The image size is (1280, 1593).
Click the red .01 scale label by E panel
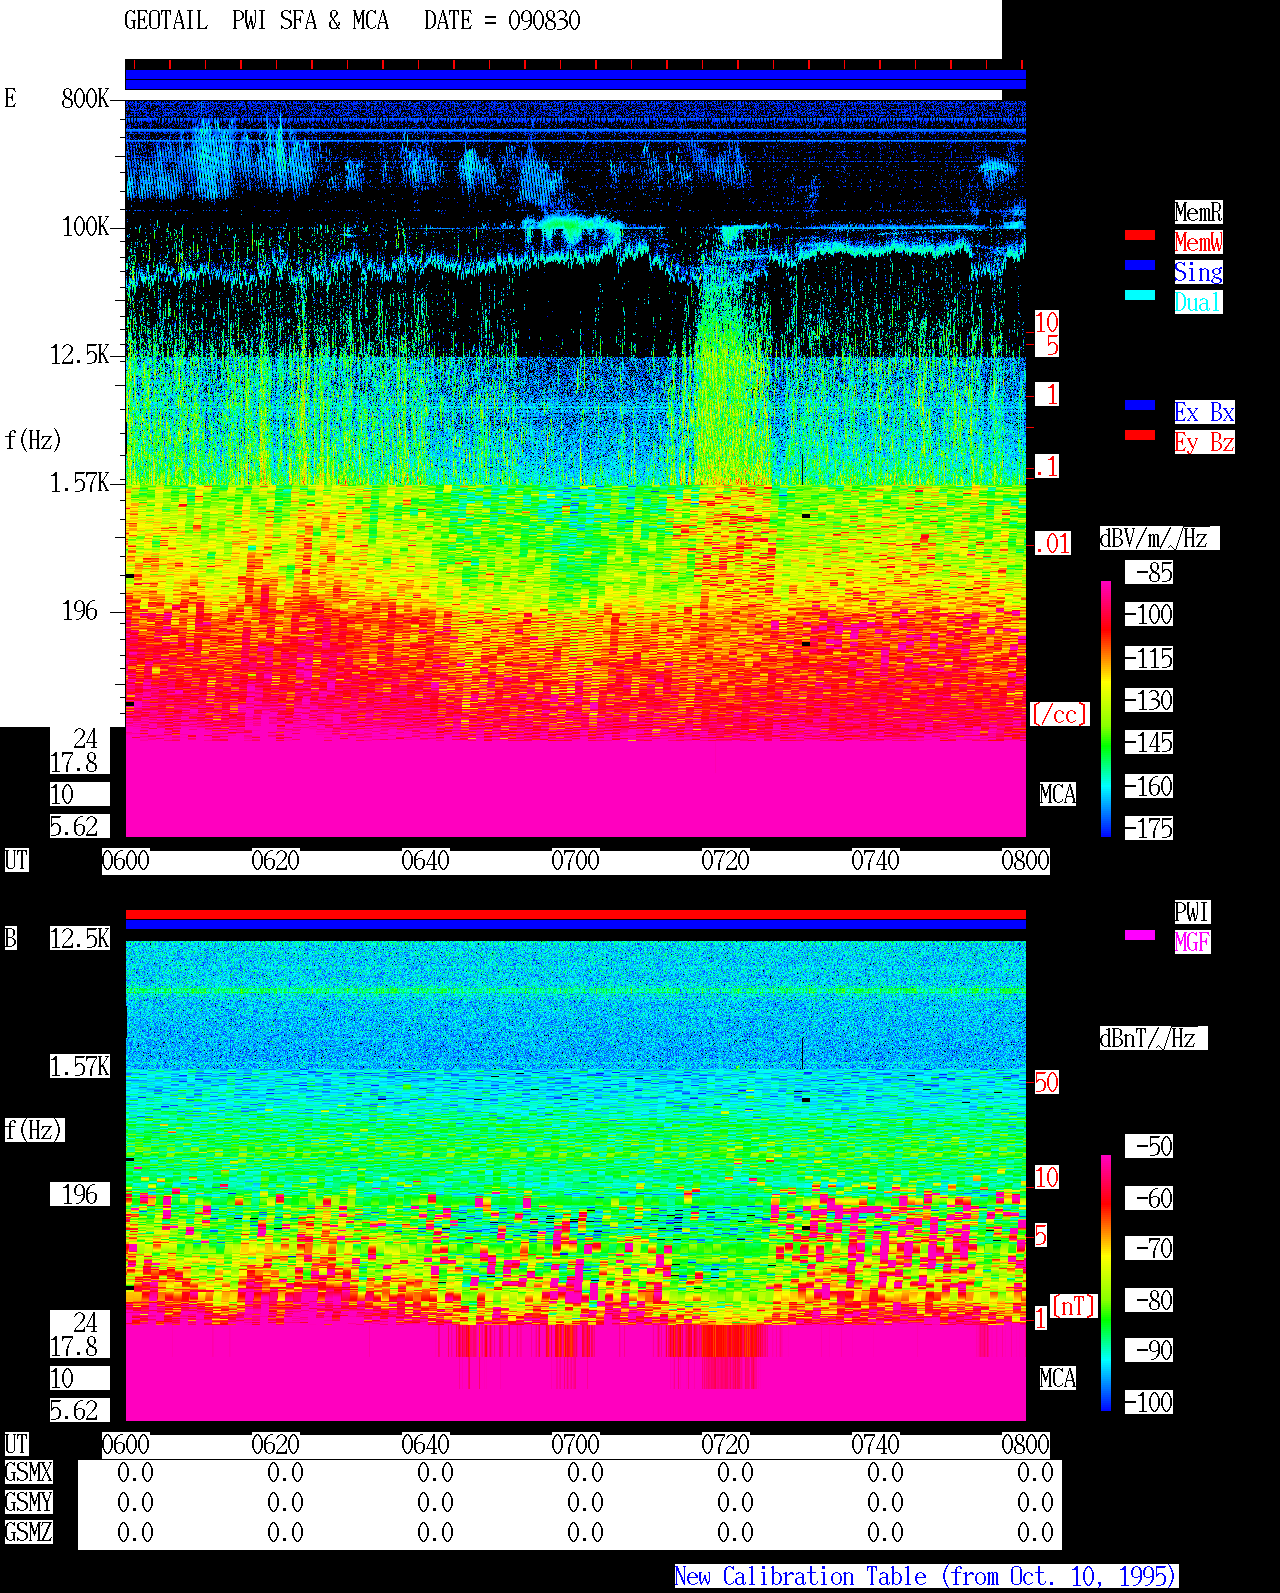[1052, 544]
